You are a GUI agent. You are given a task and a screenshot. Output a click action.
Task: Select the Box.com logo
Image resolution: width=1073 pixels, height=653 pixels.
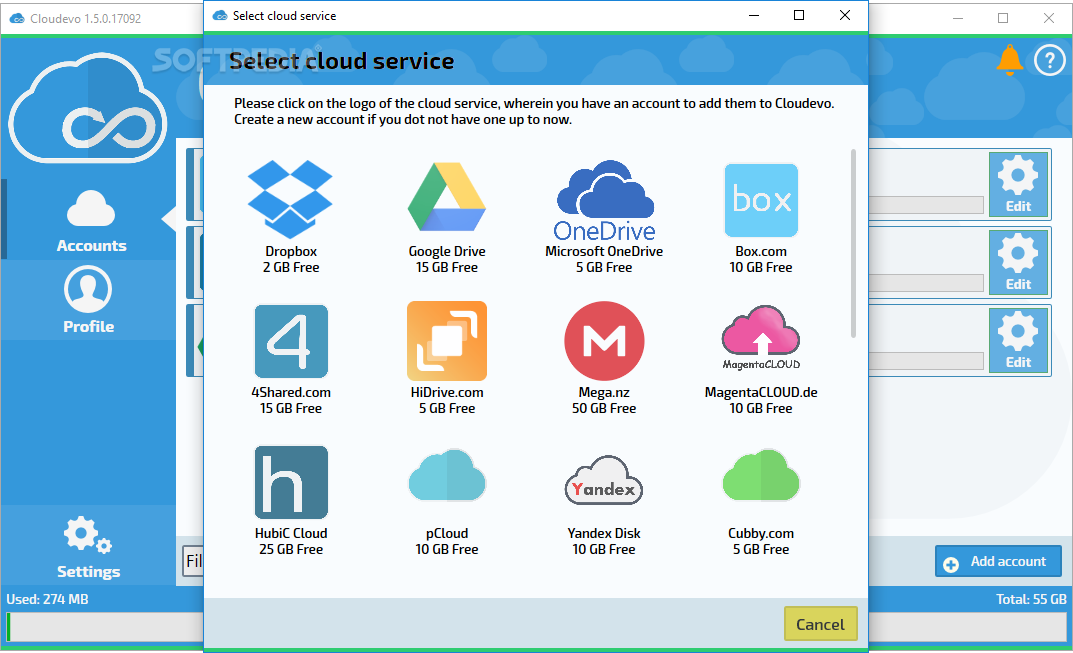click(761, 200)
